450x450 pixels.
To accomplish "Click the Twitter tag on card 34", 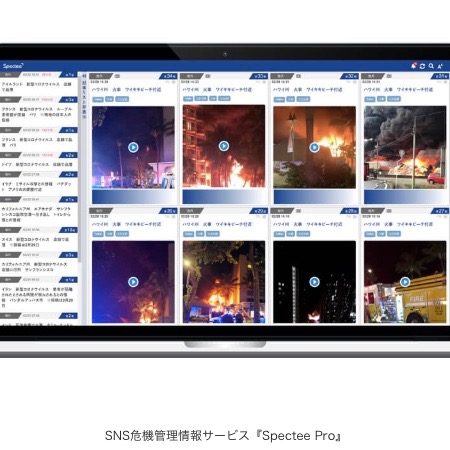I will click(98, 99).
